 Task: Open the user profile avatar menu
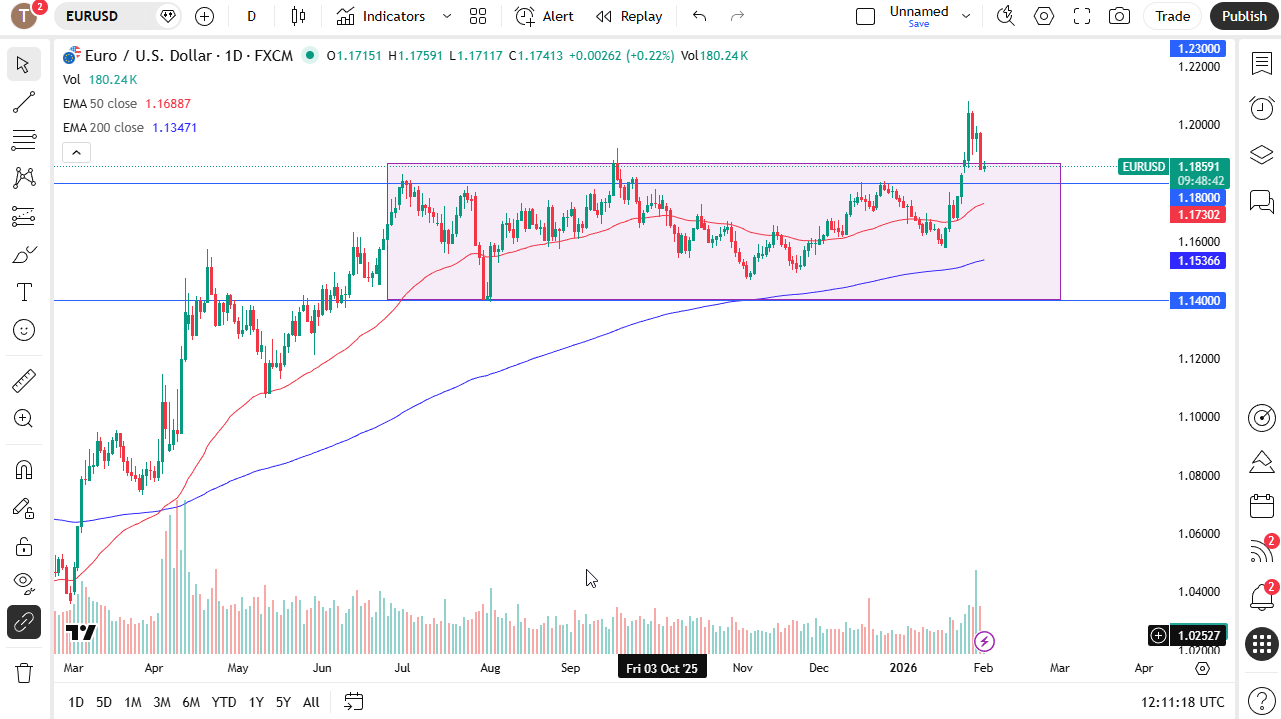coord(24,16)
